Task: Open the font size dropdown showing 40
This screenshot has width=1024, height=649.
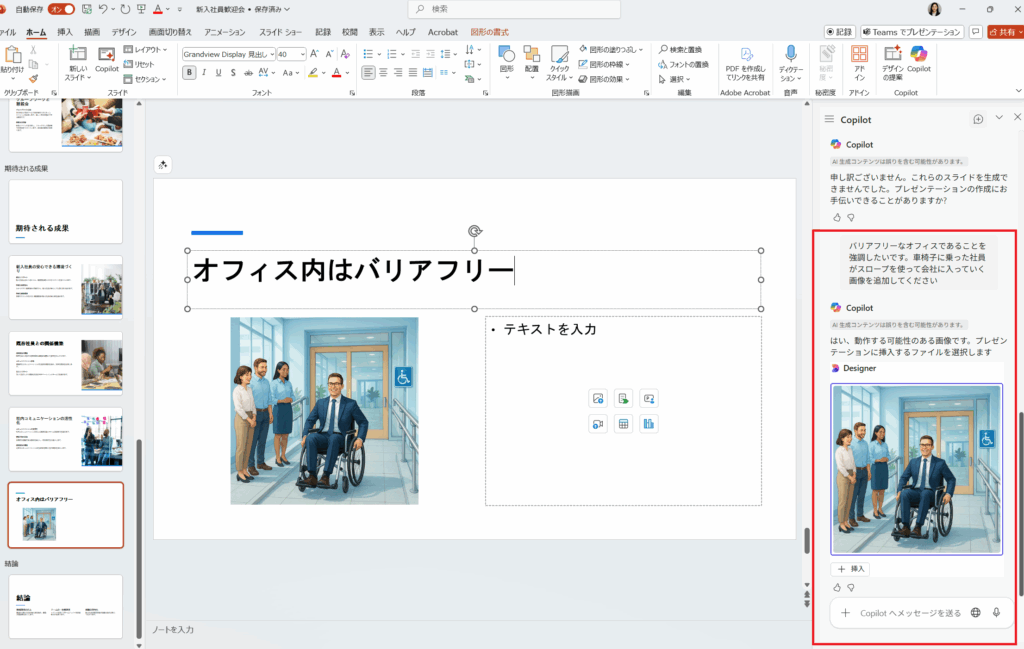Action: click(x=302, y=54)
